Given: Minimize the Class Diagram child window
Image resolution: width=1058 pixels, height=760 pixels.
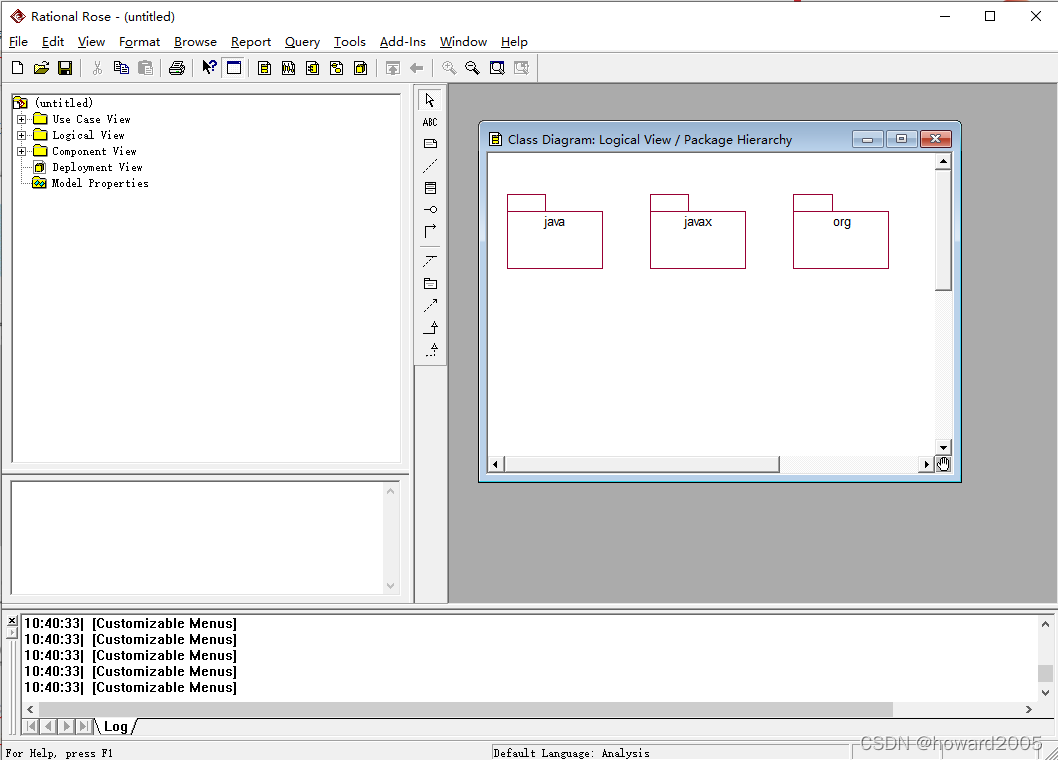Looking at the screenshot, I should coord(868,139).
